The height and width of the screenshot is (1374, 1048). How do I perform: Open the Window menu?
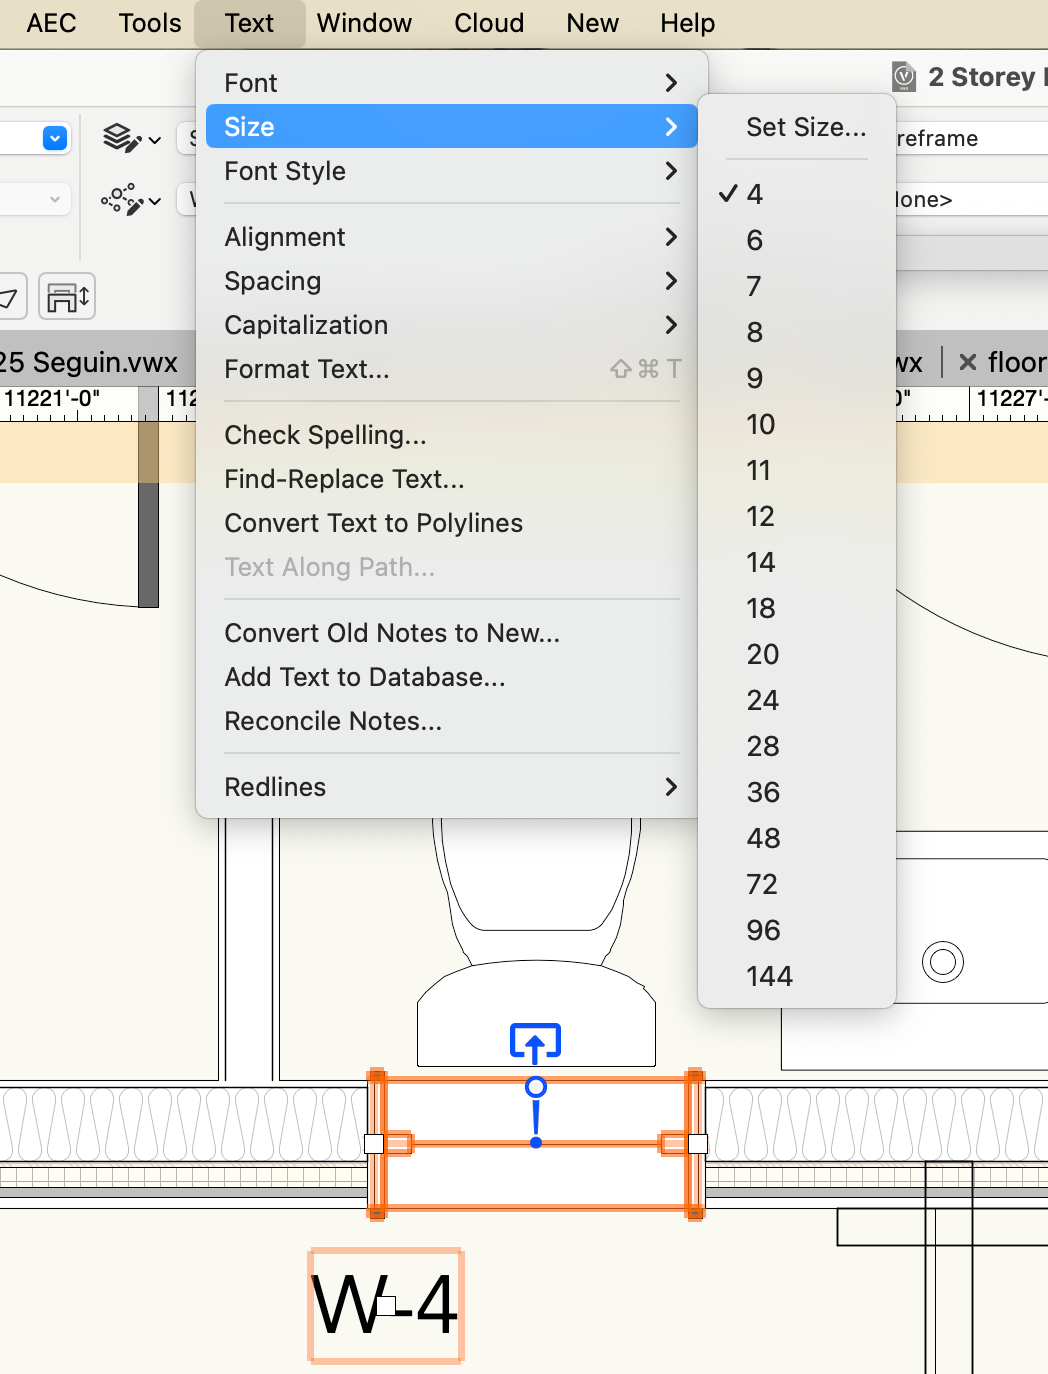(364, 23)
